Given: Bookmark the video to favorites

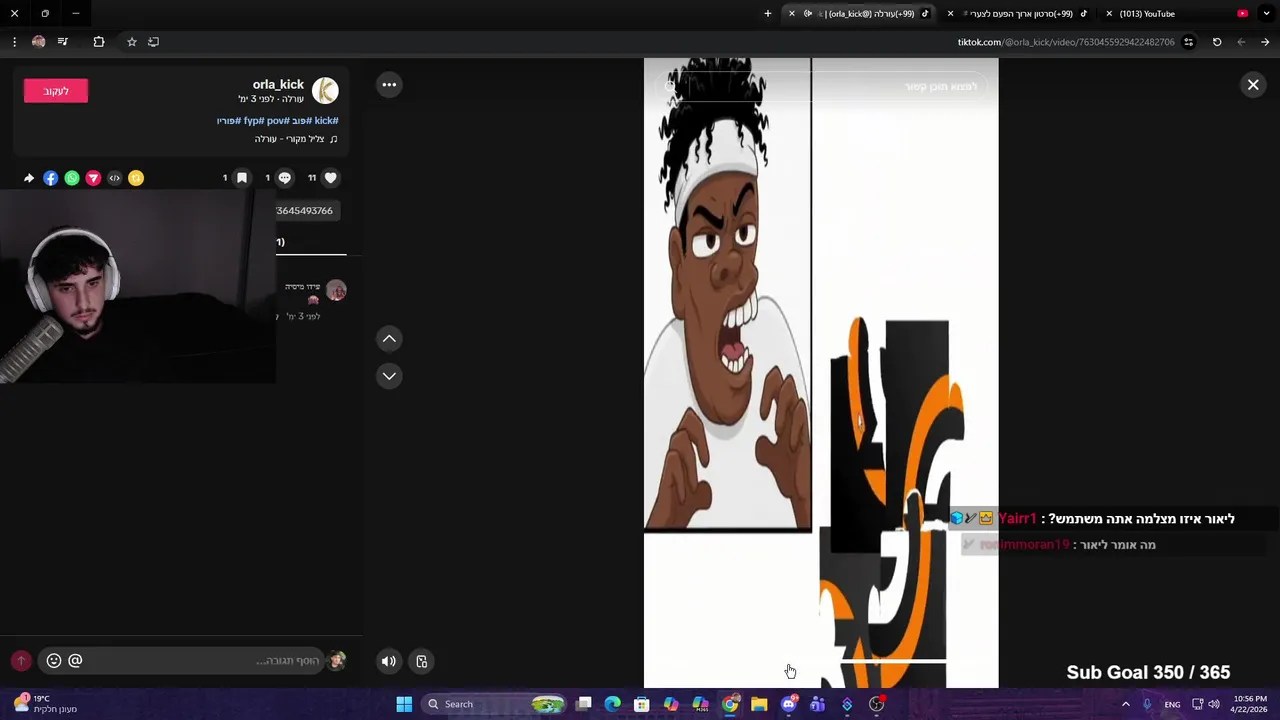Looking at the screenshot, I should [x=241, y=178].
